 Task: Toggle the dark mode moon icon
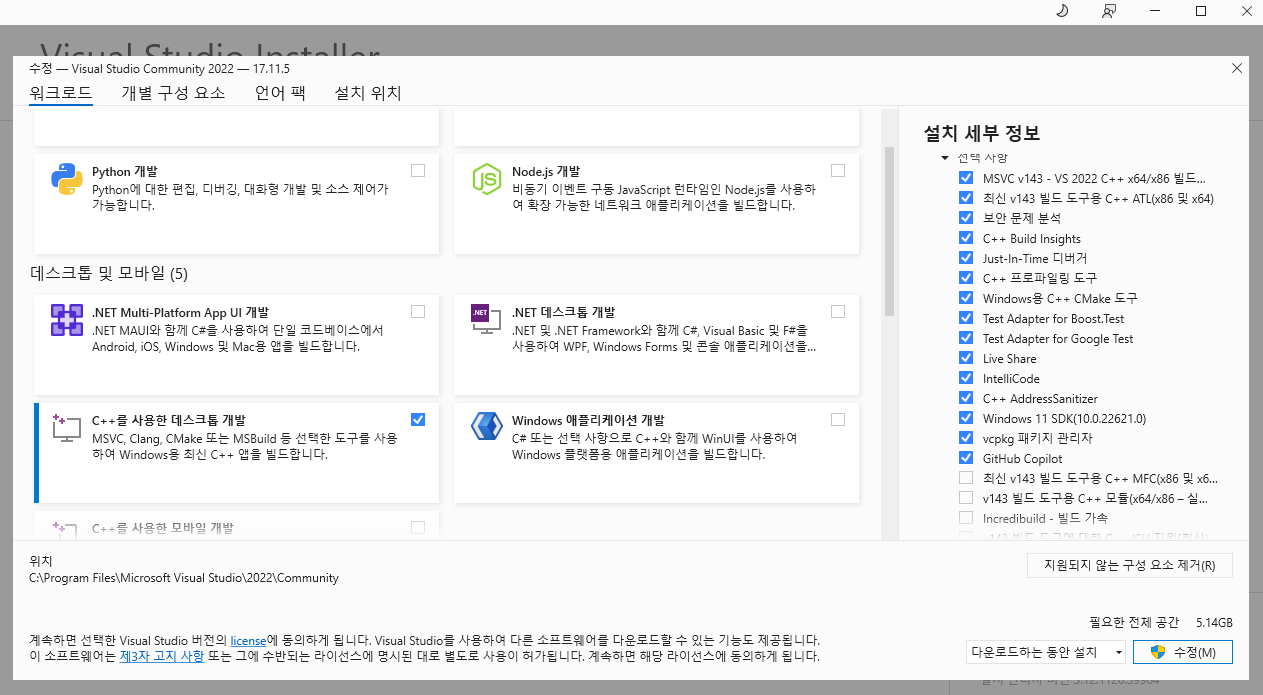[x=1062, y=11]
